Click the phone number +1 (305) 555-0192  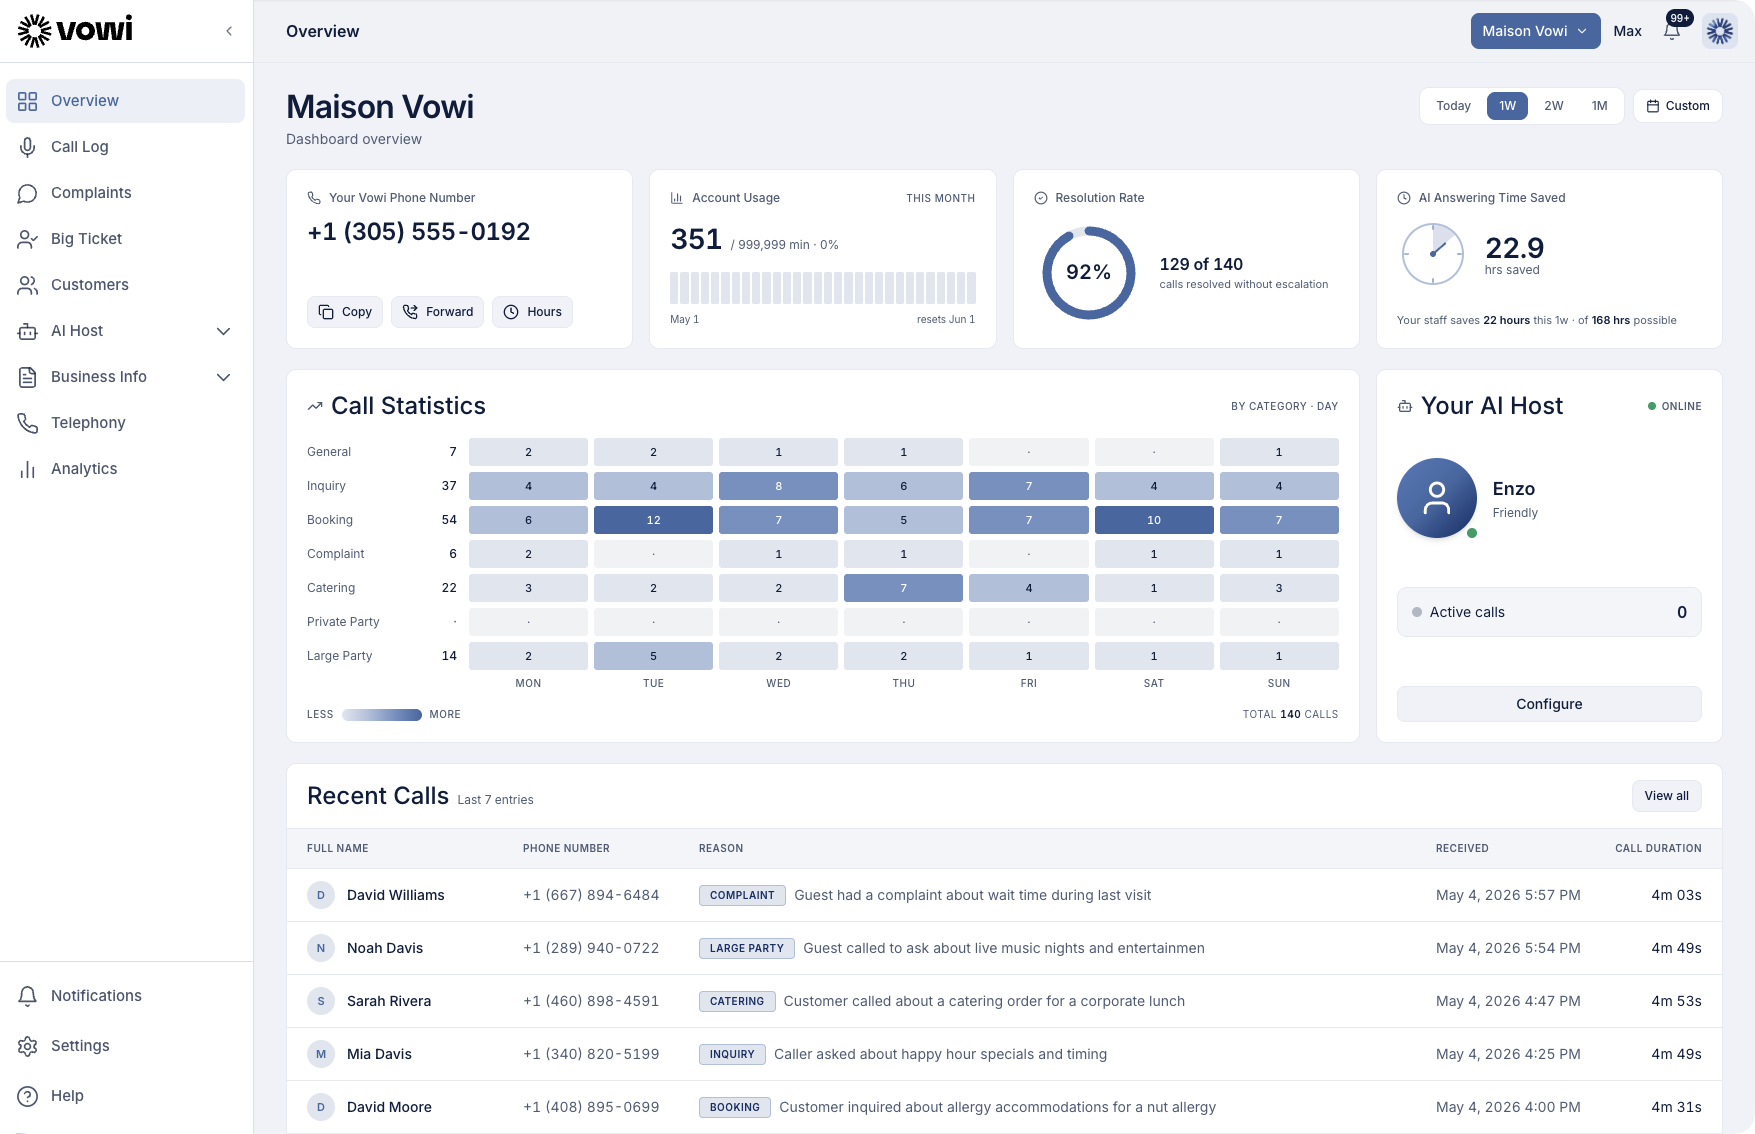[418, 232]
